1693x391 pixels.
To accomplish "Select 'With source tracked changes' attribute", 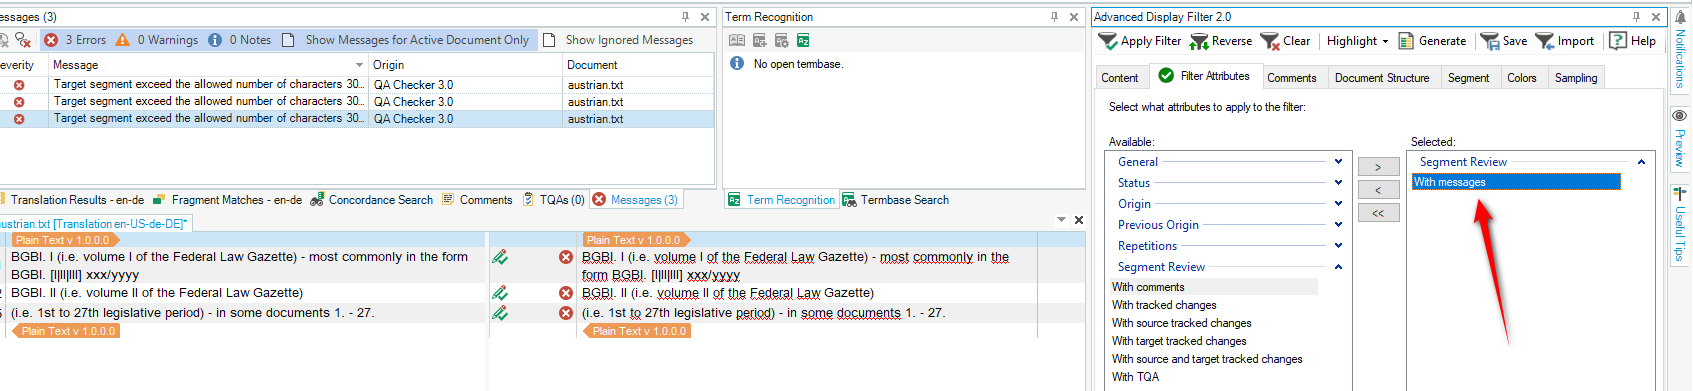I will coord(1214,323).
